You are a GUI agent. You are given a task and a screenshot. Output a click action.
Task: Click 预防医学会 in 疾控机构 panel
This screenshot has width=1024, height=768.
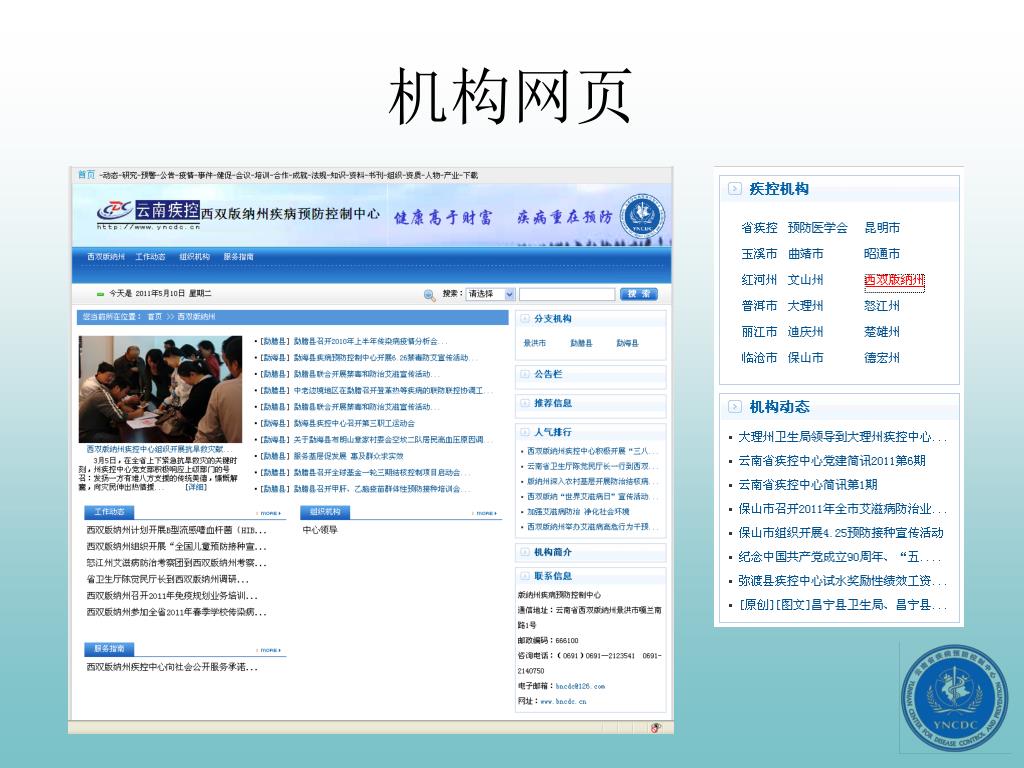[x=817, y=228]
